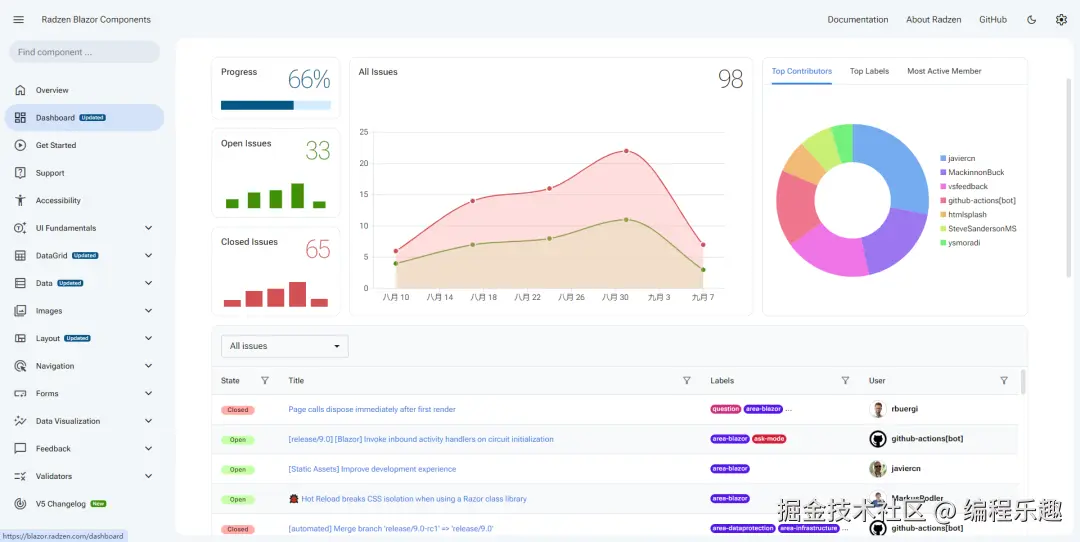Click javiercn blue legend swatch

pos(943,158)
